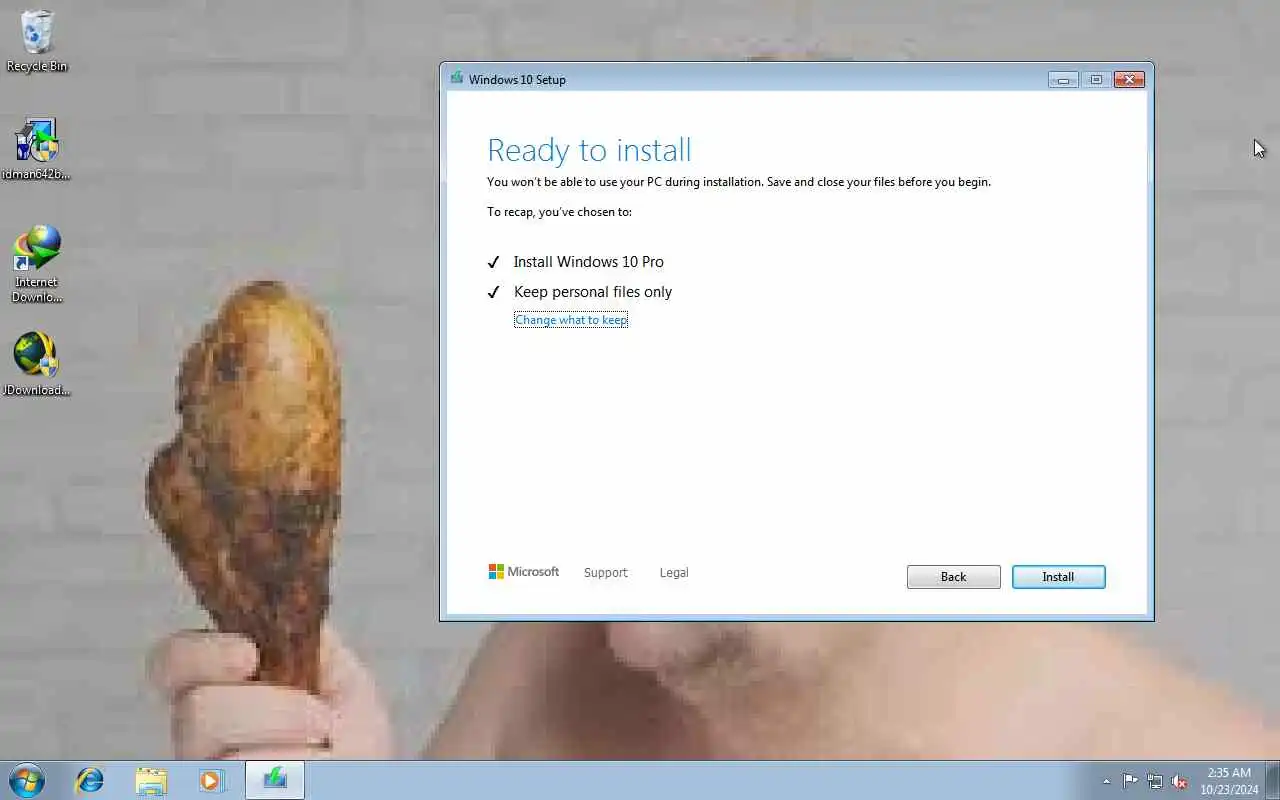Click the Back button
The image size is (1280, 800).
click(x=953, y=577)
